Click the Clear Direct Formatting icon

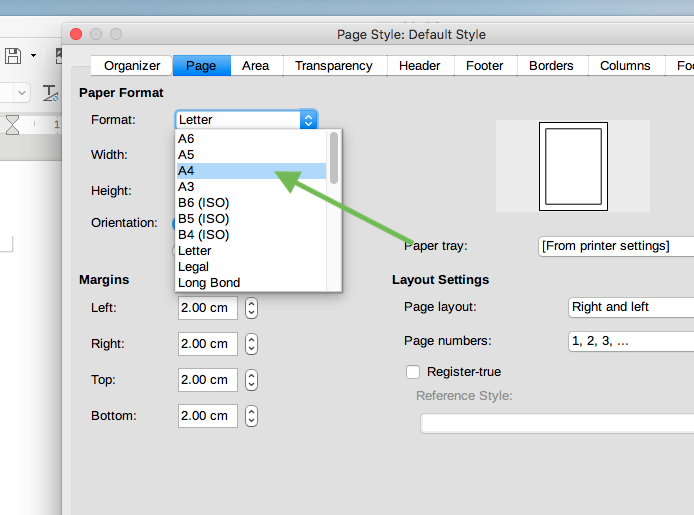coord(50,93)
